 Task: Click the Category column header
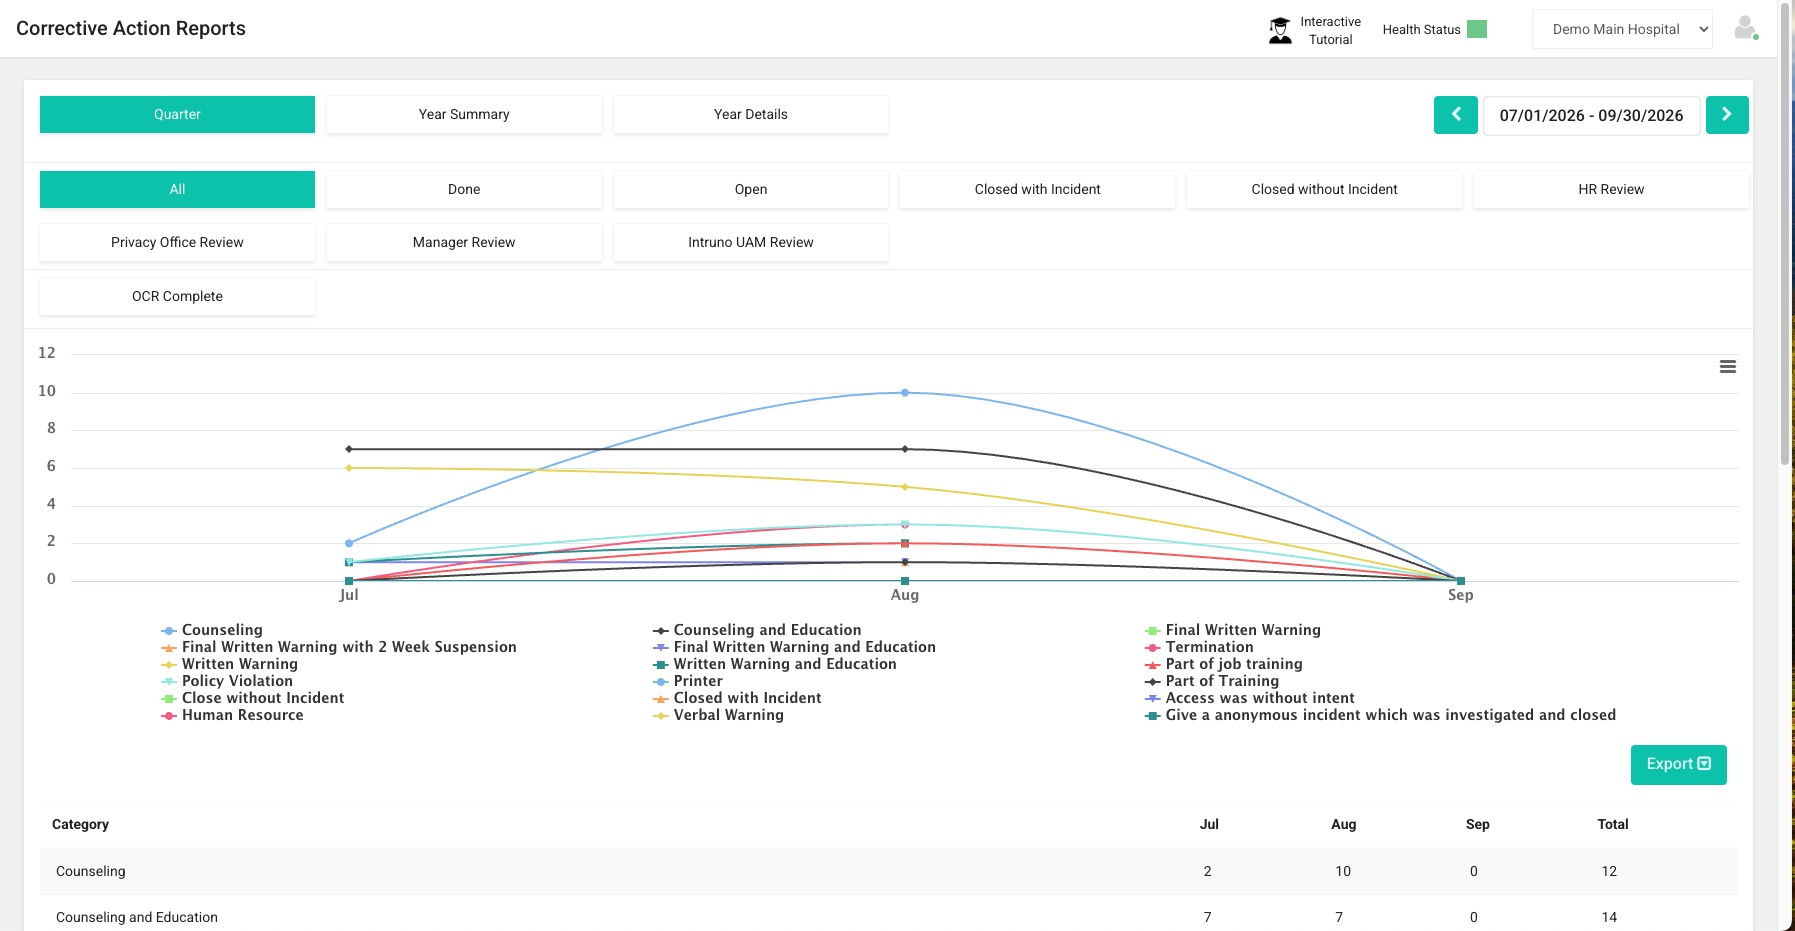click(x=80, y=824)
